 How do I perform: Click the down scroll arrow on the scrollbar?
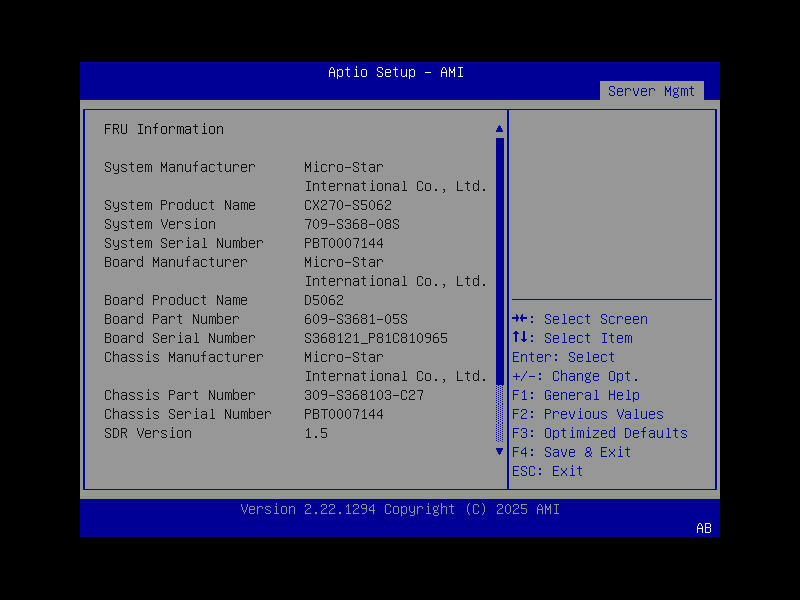coord(499,451)
